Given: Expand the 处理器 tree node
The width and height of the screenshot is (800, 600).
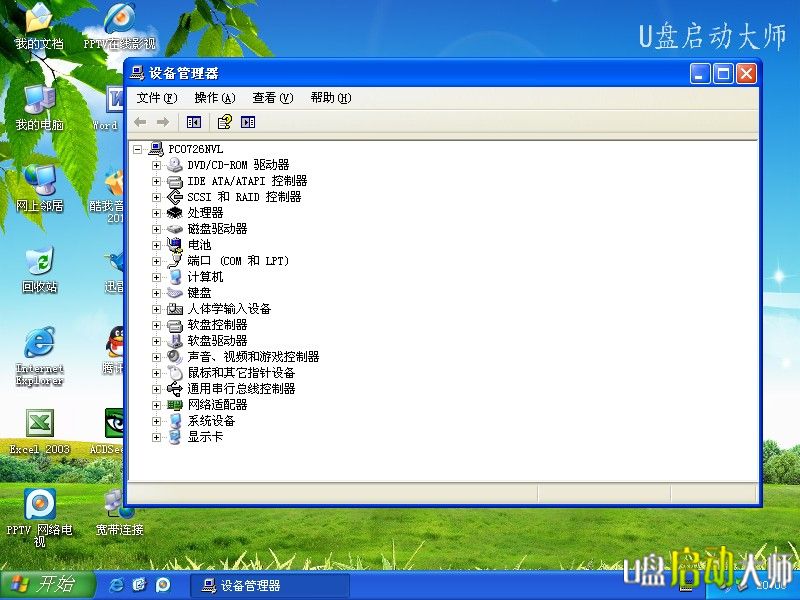Looking at the screenshot, I should click(x=156, y=213).
